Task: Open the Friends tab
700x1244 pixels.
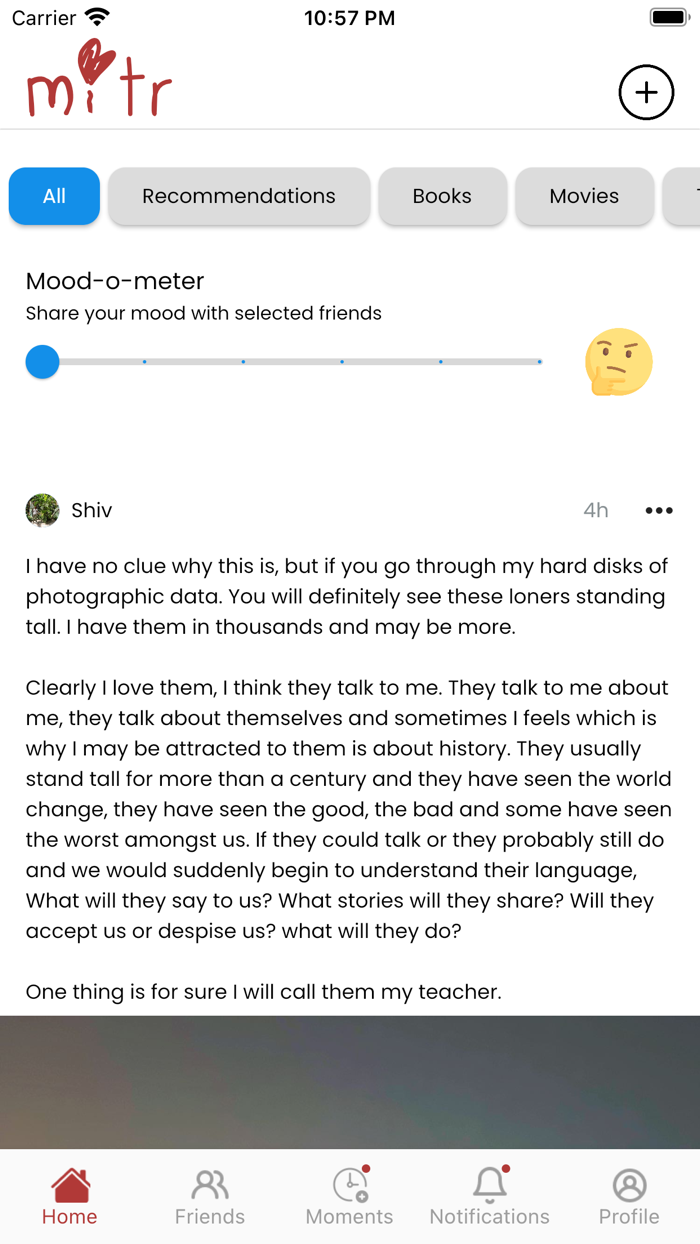Action: 210,1197
